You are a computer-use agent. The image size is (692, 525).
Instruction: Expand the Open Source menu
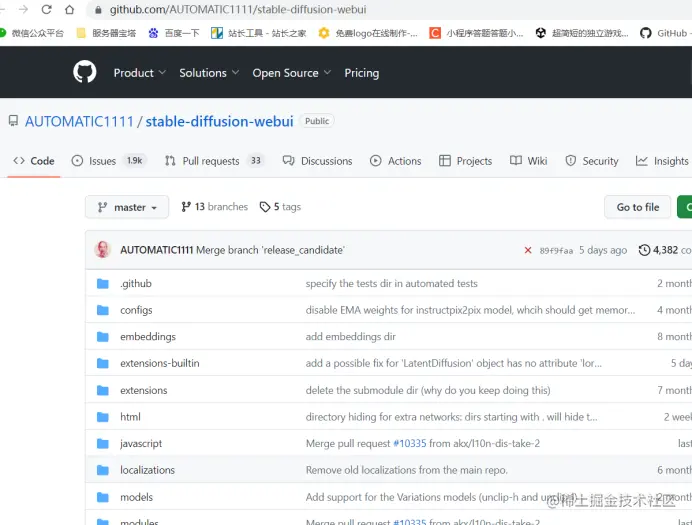pyautogui.click(x=291, y=73)
